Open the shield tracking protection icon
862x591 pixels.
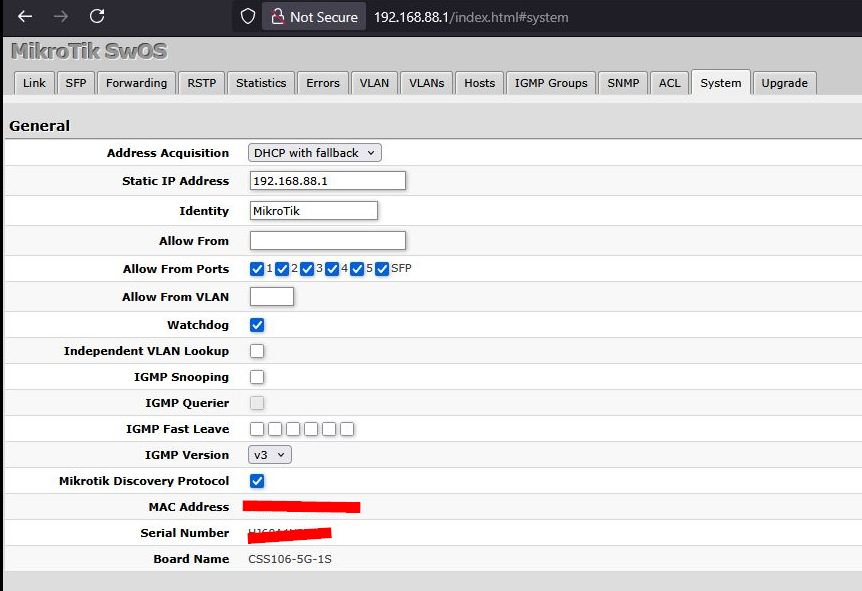(x=248, y=16)
